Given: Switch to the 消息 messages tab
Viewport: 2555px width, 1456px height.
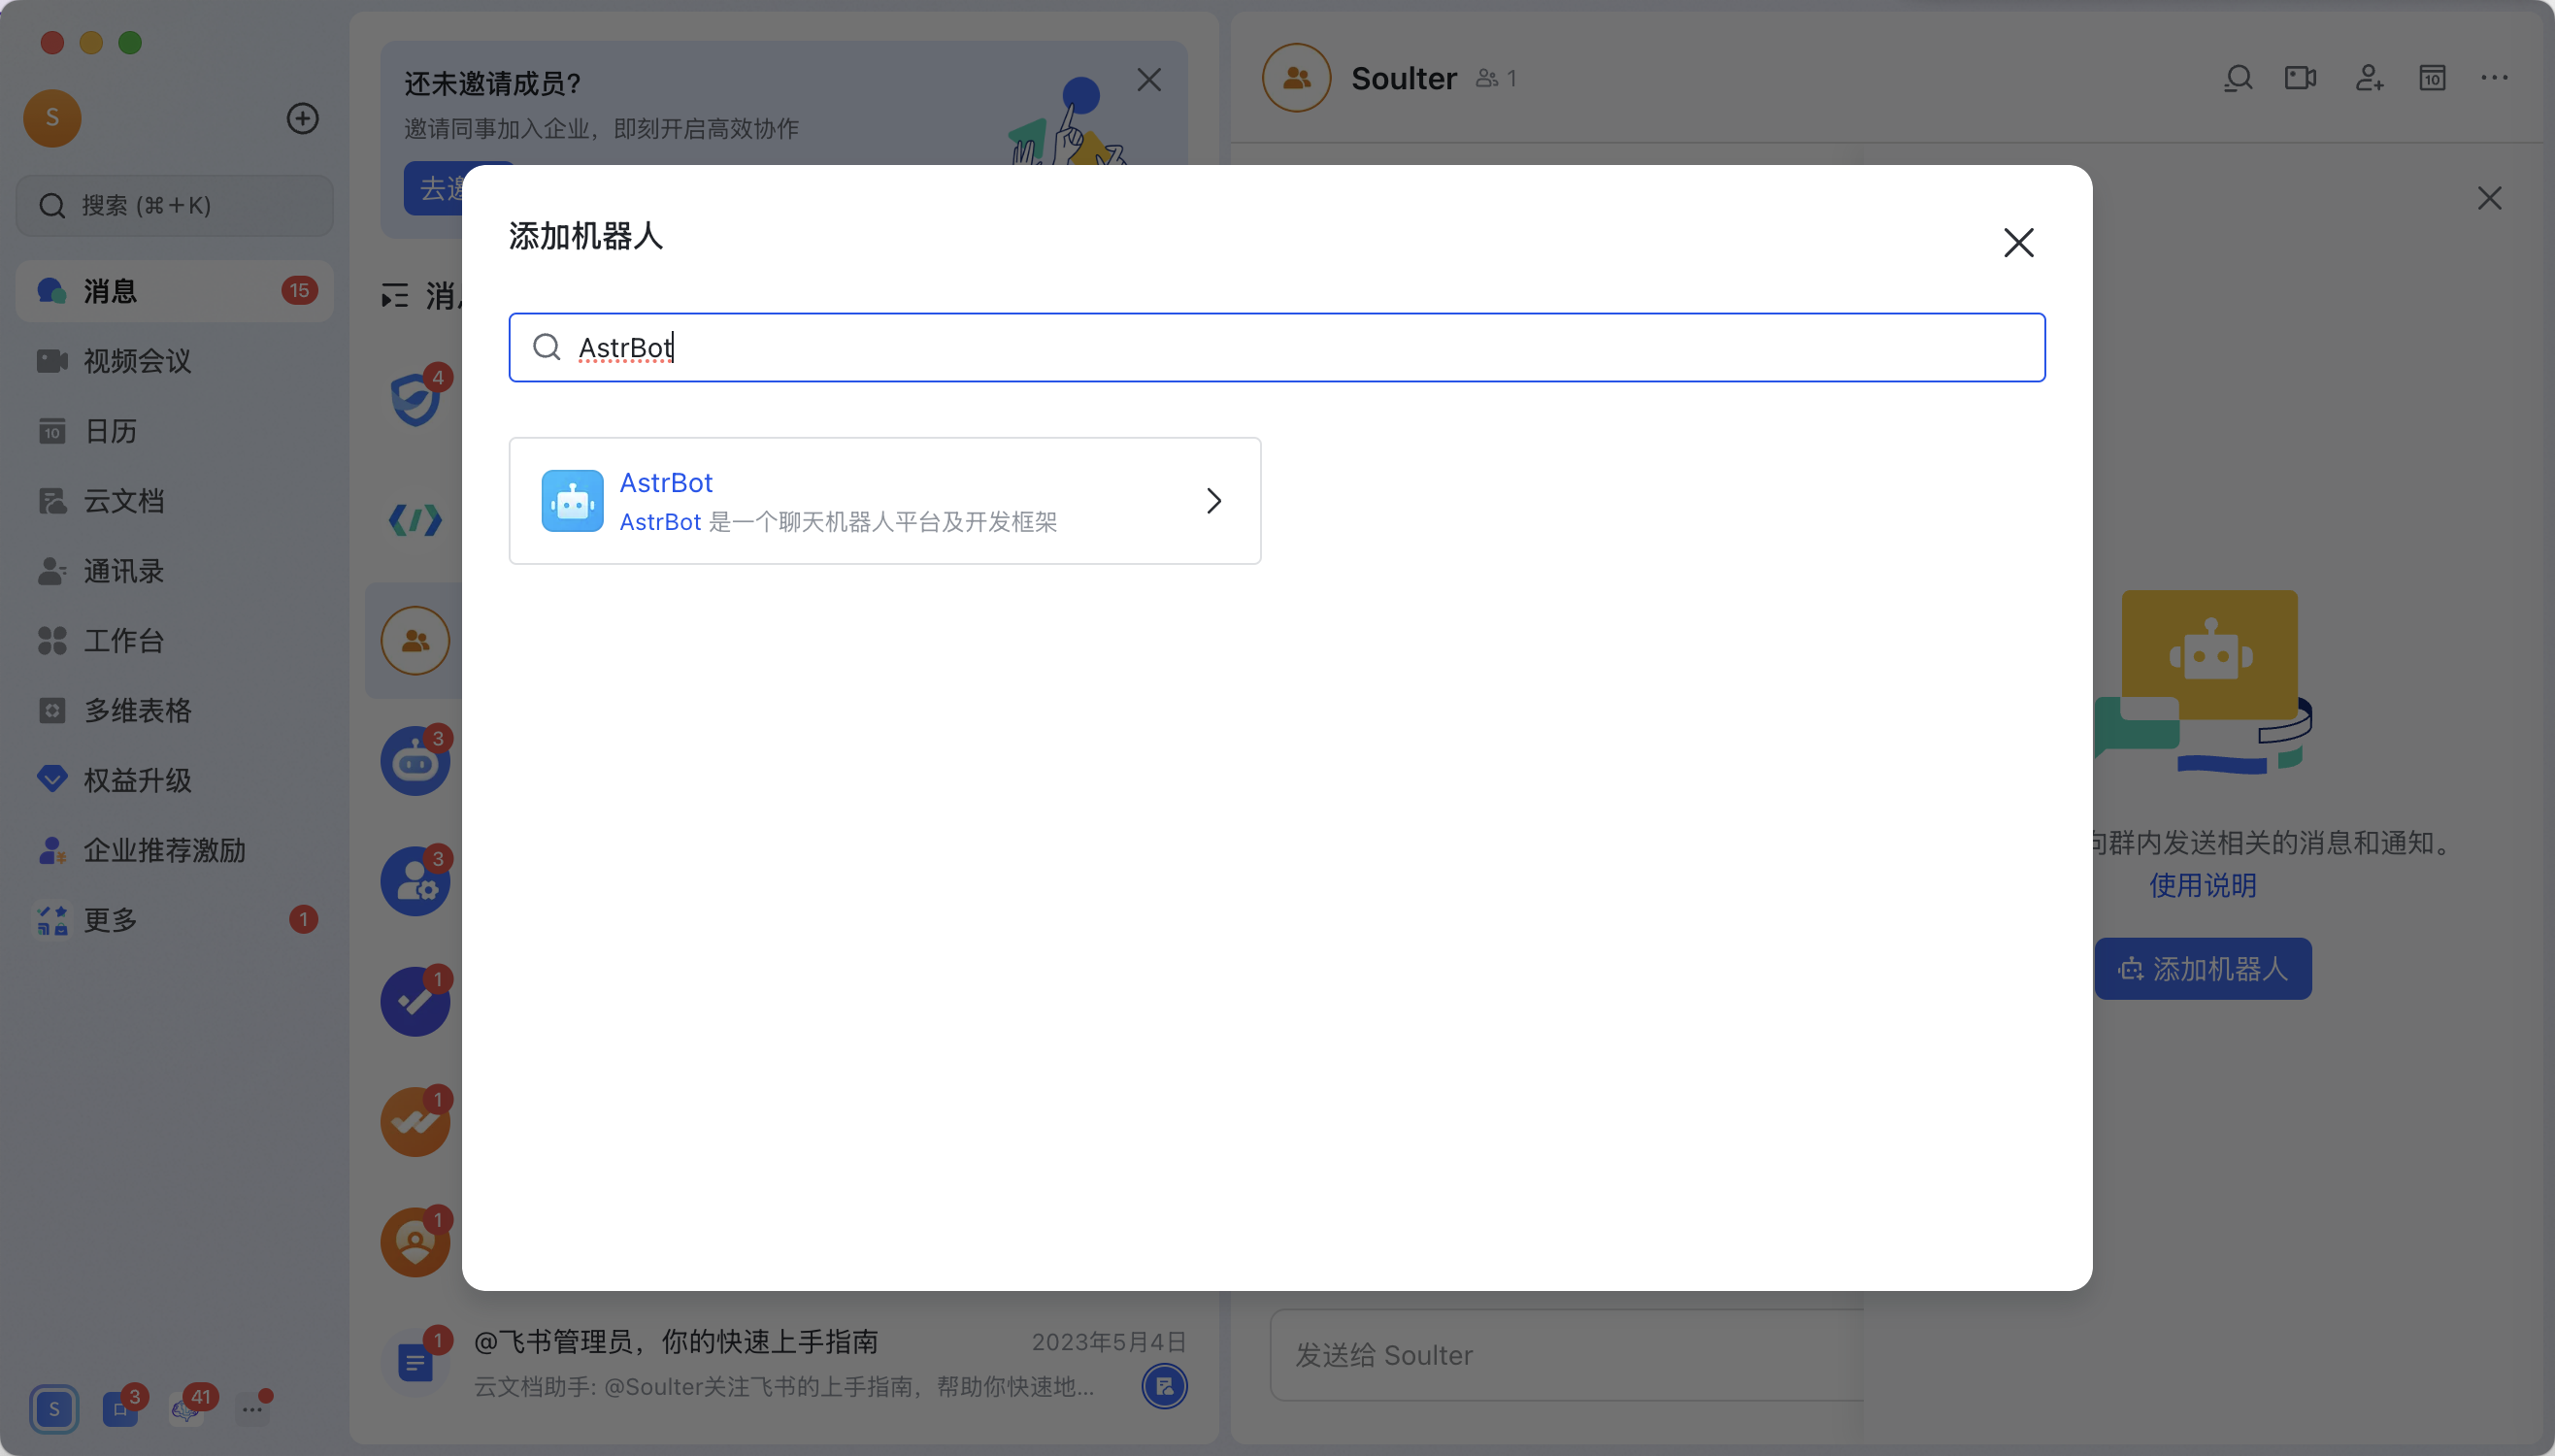Looking at the screenshot, I should [113, 290].
